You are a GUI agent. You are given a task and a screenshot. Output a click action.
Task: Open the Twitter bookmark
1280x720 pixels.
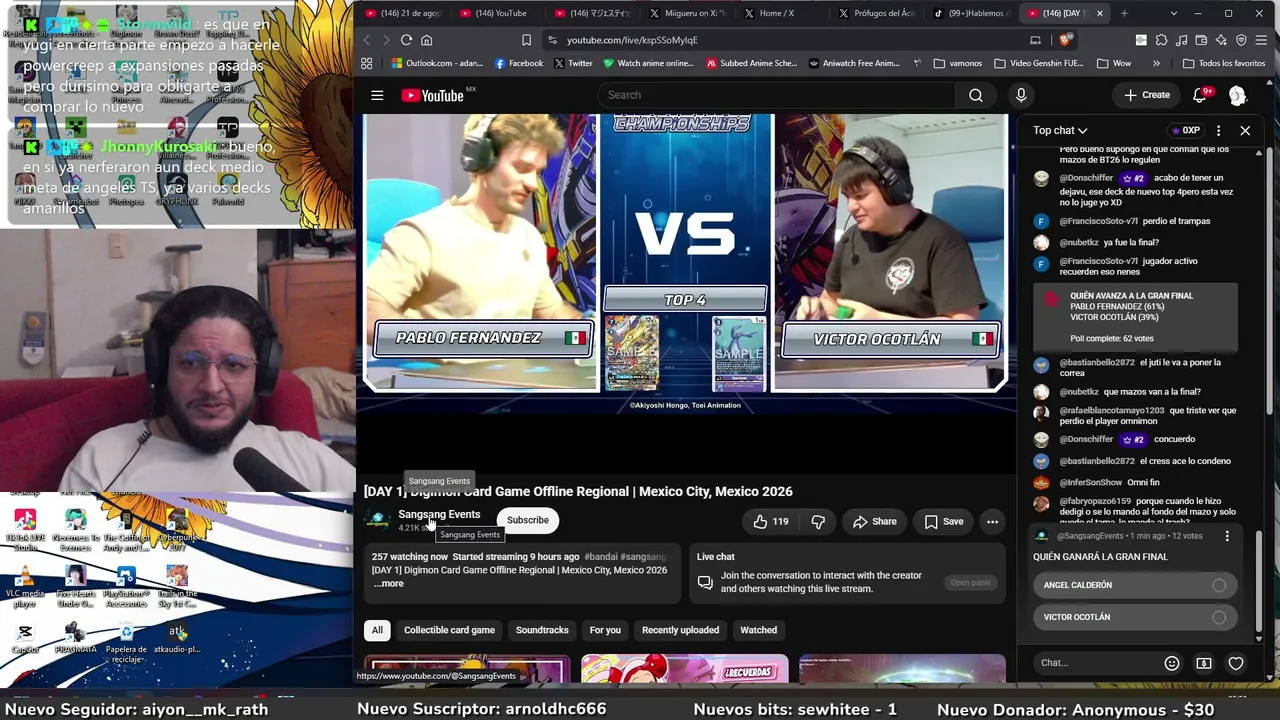click(x=573, y=63)
